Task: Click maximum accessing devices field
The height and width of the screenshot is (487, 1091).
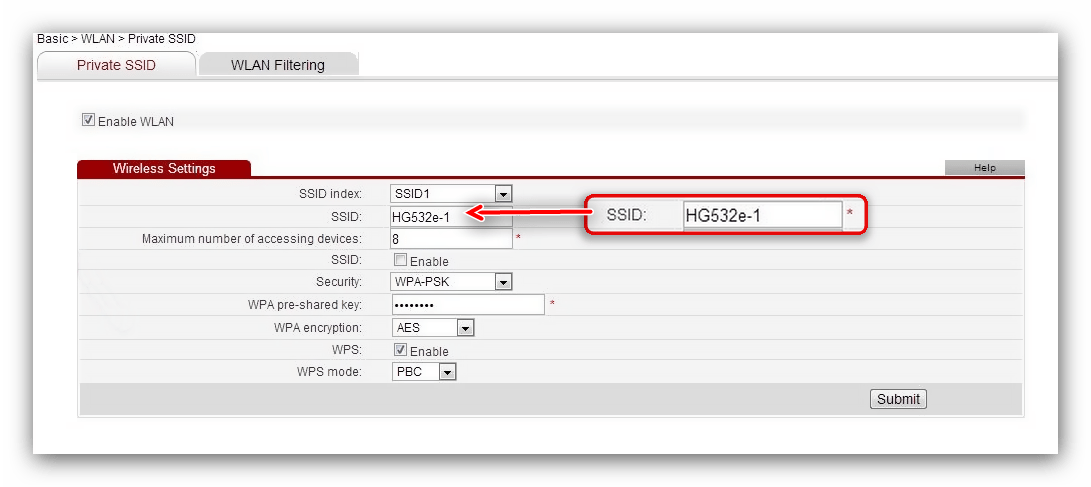Action: (x=451, y=239)
